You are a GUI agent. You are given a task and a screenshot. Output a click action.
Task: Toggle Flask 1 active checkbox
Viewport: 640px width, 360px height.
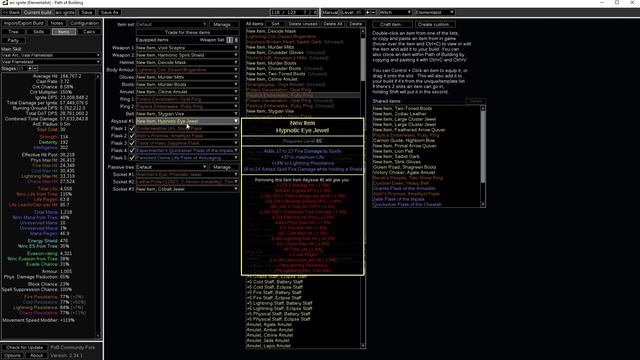[132, 128]
